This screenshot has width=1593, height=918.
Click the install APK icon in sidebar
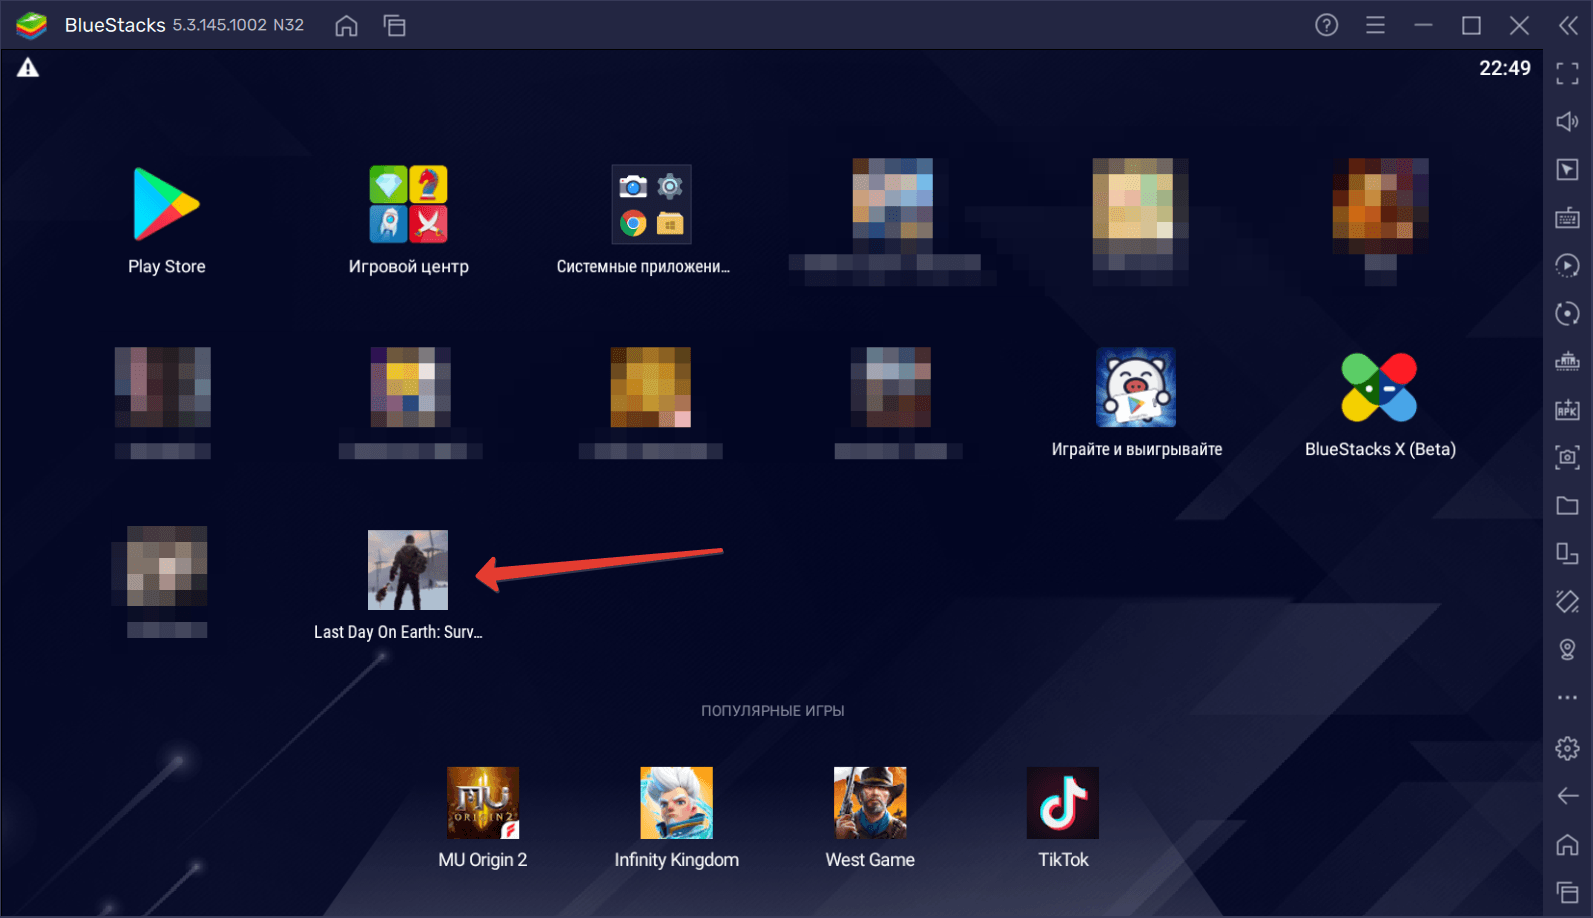1568,410
